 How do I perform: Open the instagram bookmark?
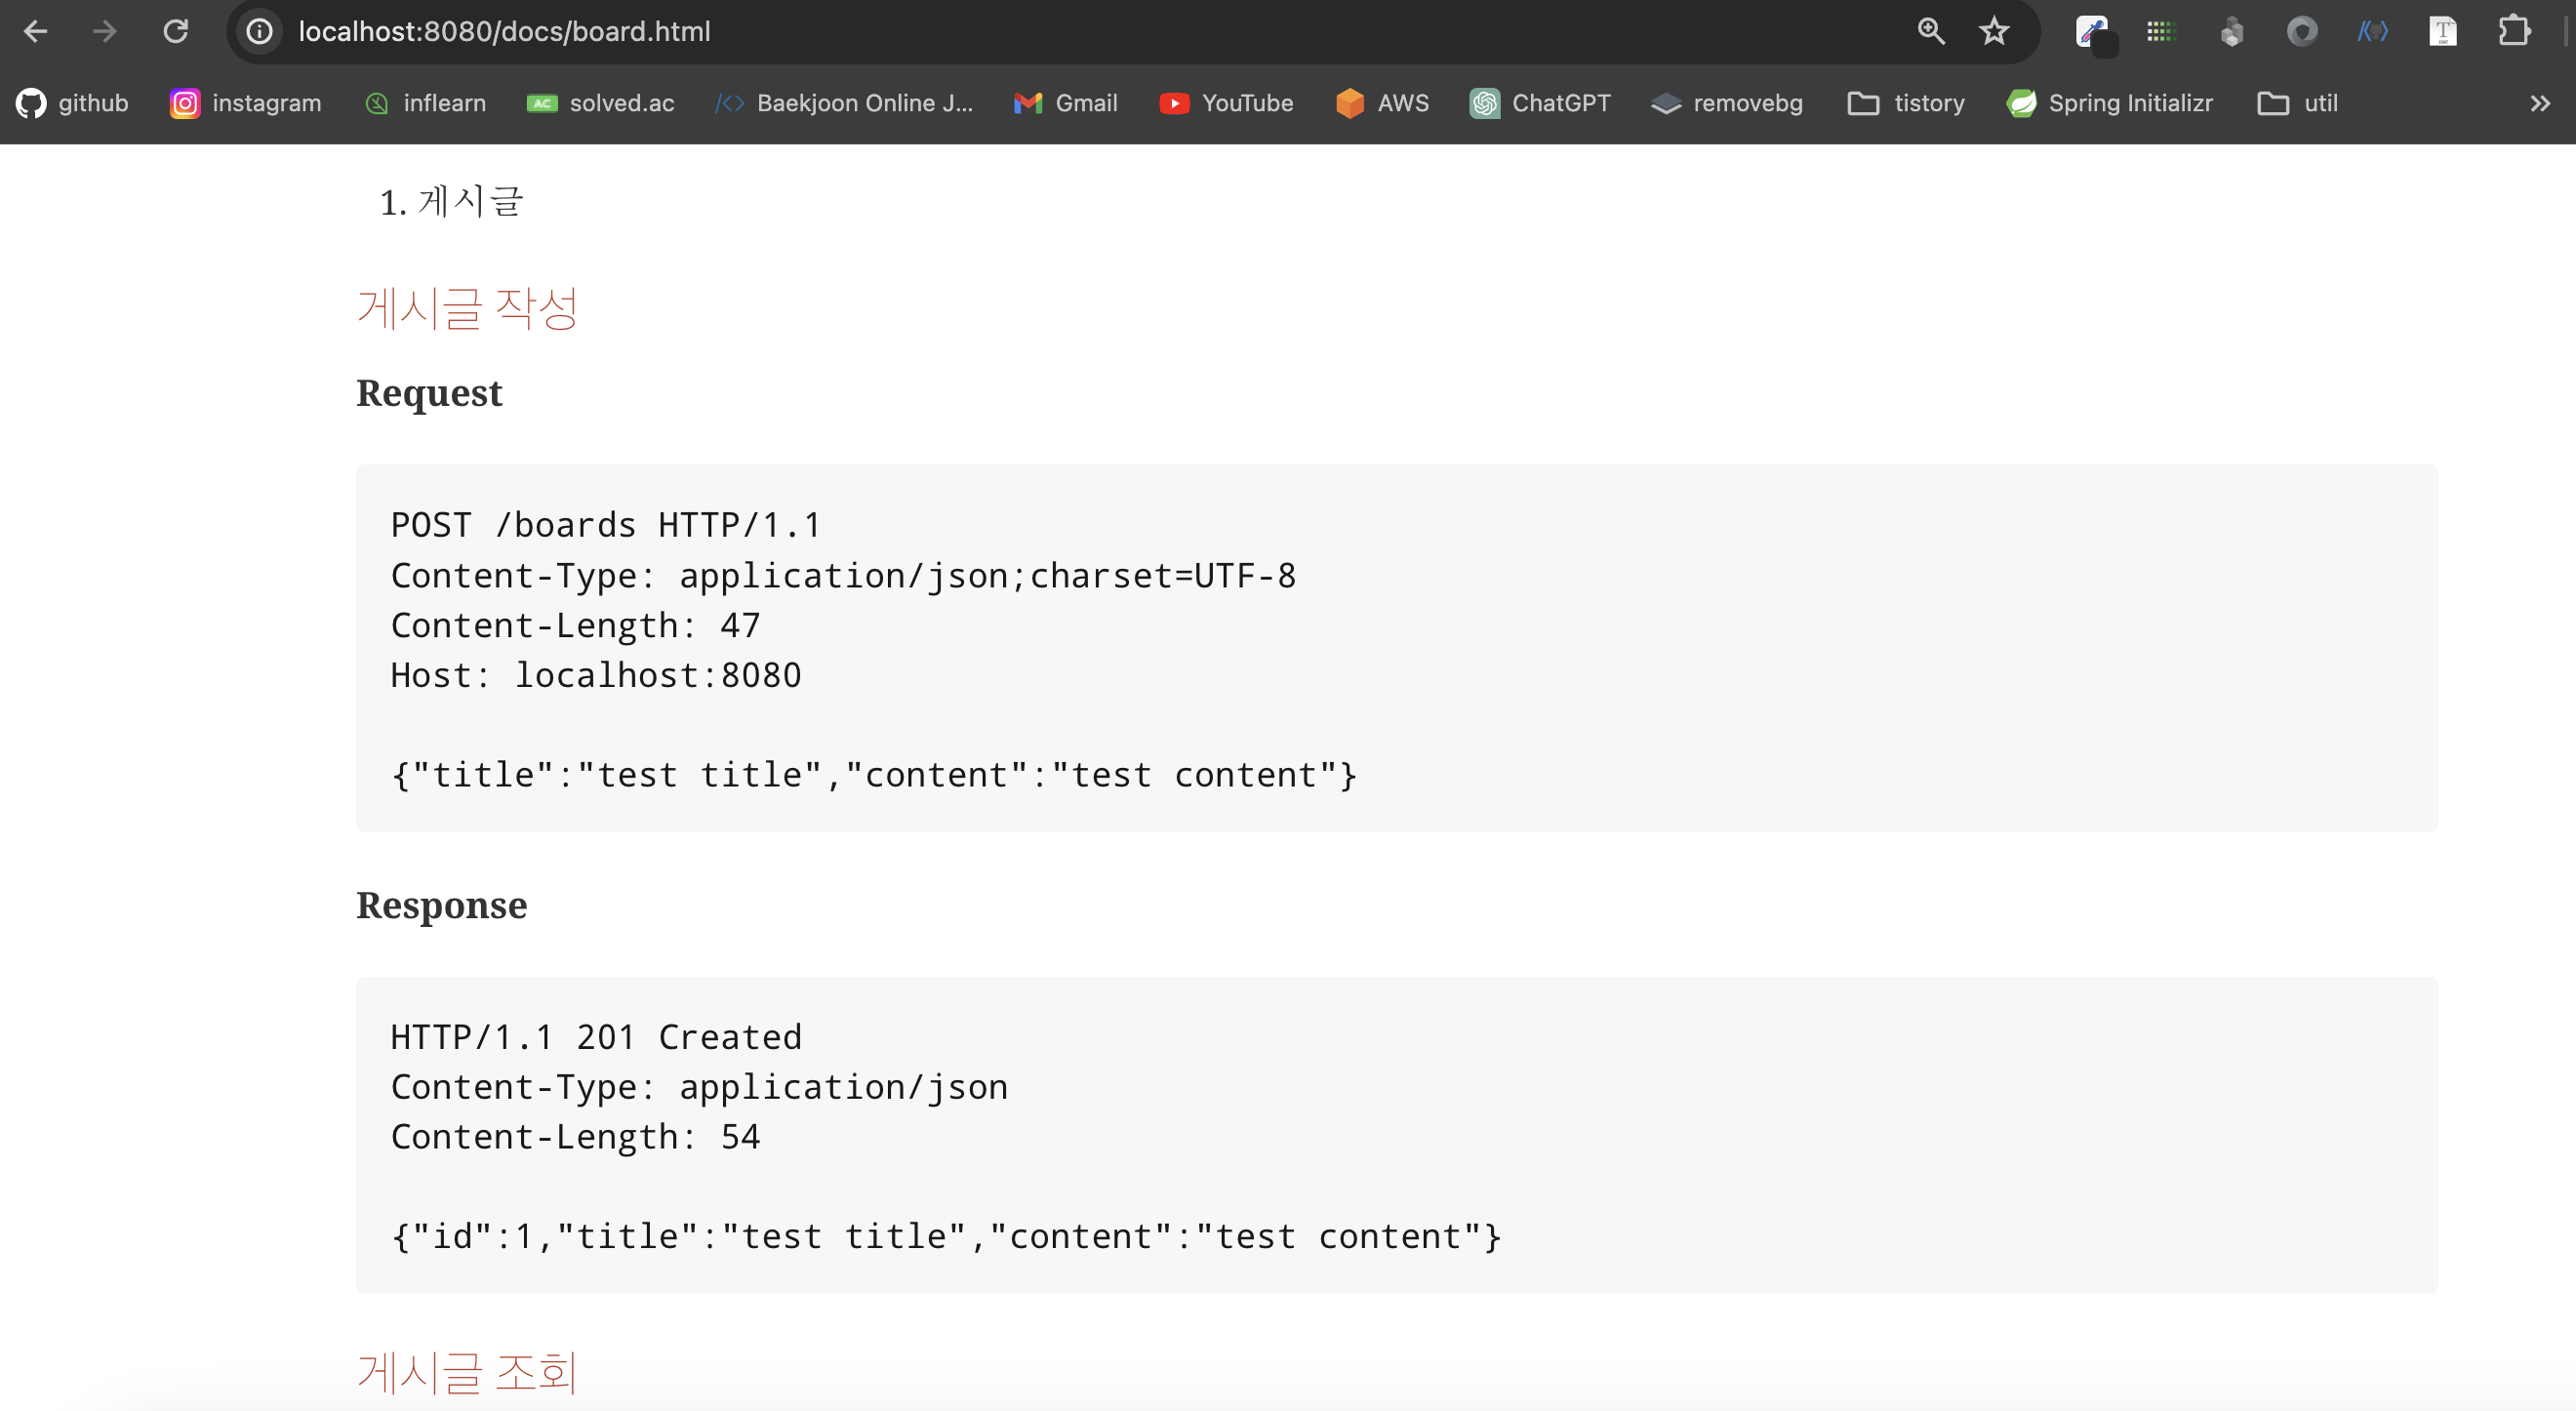click(x=245, y=103)
